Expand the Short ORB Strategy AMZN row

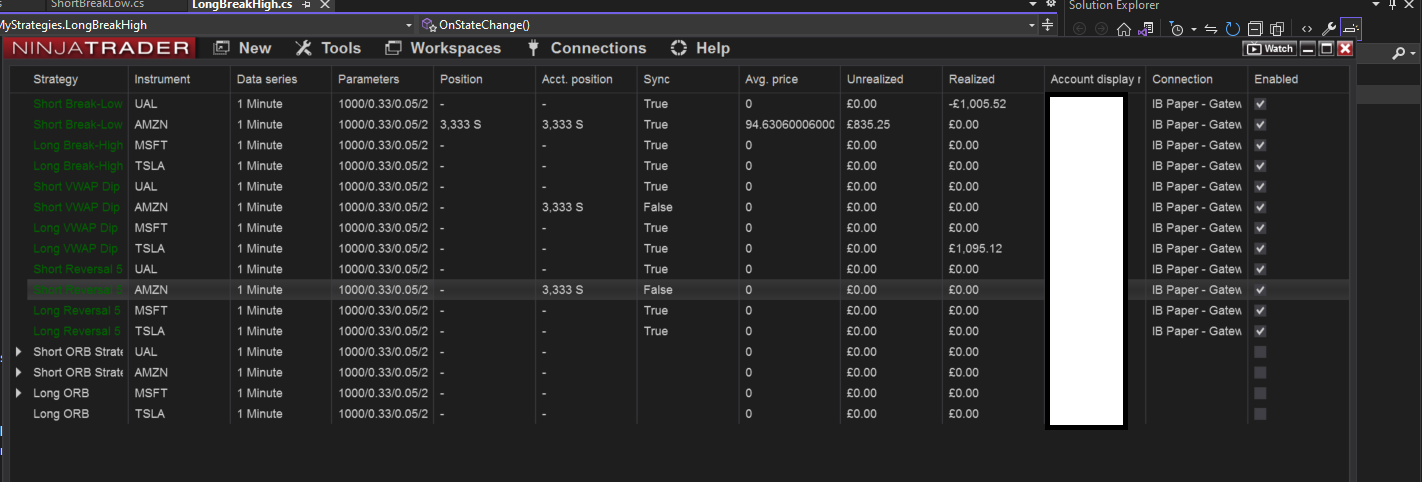point(19,372)
